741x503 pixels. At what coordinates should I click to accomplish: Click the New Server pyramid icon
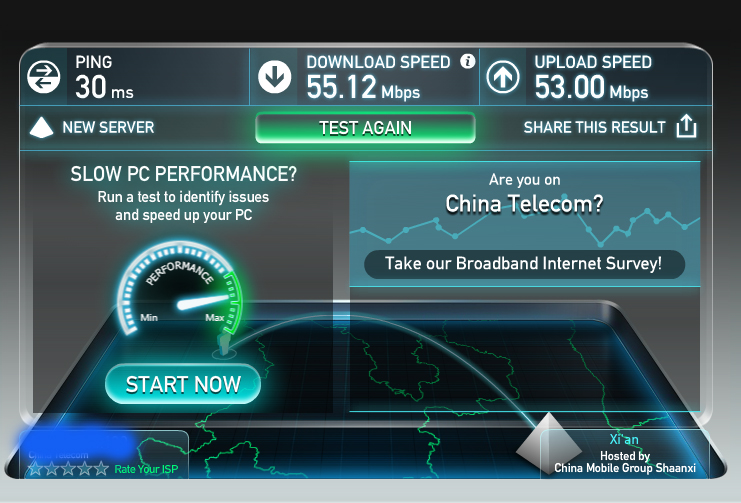click(x=42, y=127)
